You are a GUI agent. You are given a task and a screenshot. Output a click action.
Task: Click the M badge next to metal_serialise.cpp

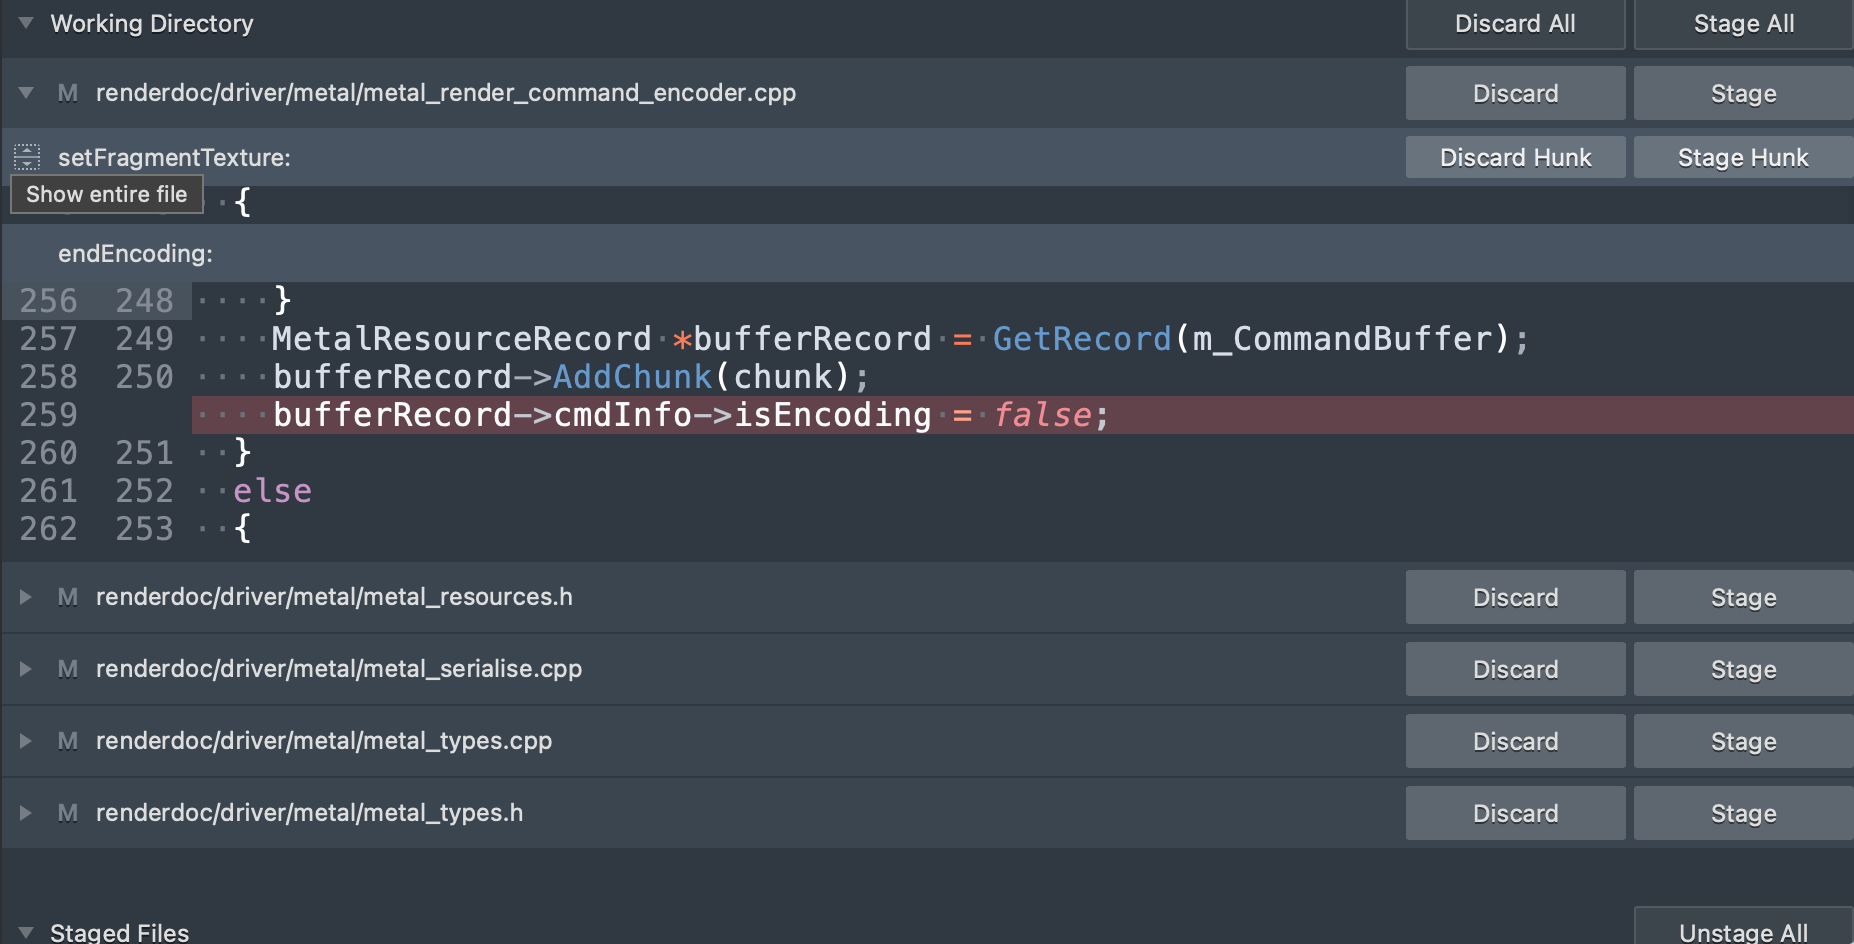click(x=66, y=668)
